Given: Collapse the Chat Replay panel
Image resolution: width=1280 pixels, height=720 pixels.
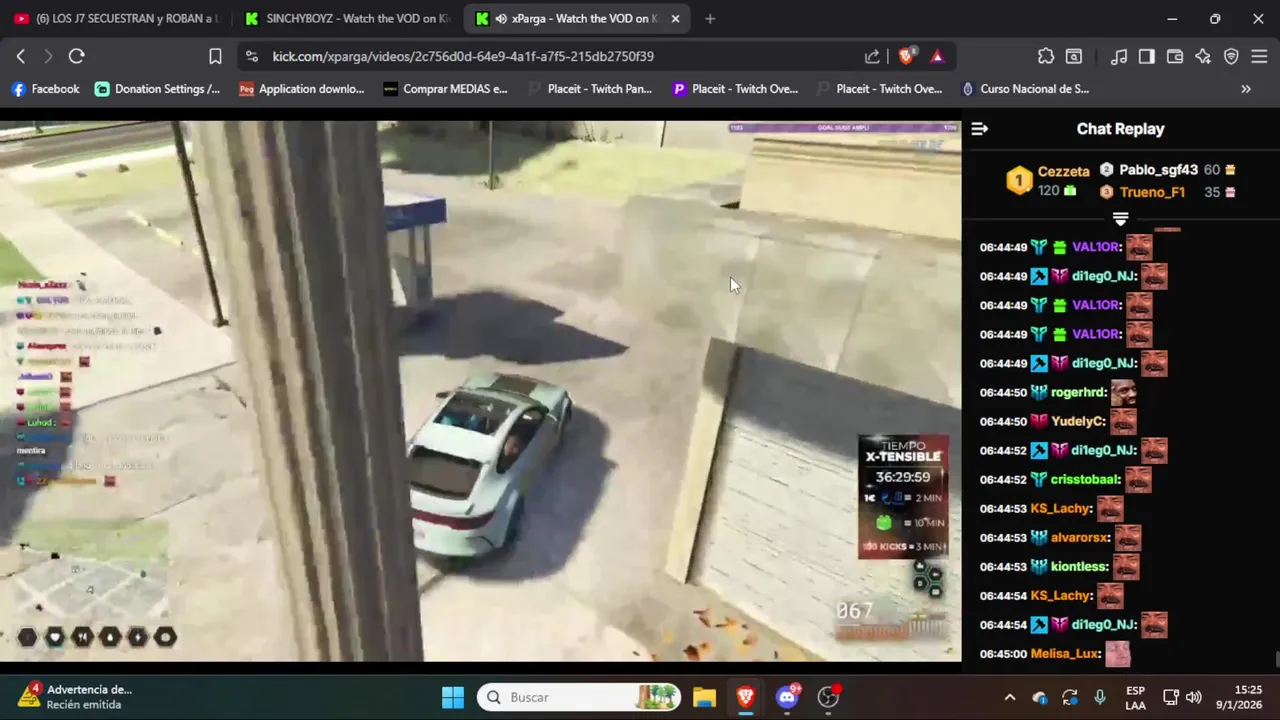Looking at the screenshot, I should pyautogui.click(x=980, y=129).
